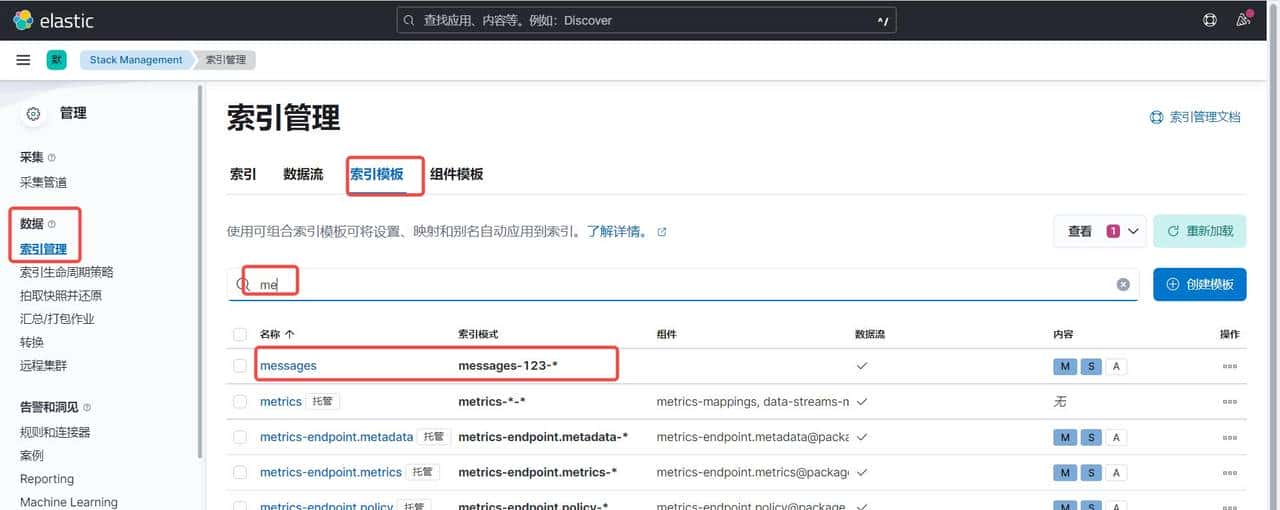The width and height of the screenshot is (1280, 510).
Task: Open 案例 in sidebar
Action: 32,455
